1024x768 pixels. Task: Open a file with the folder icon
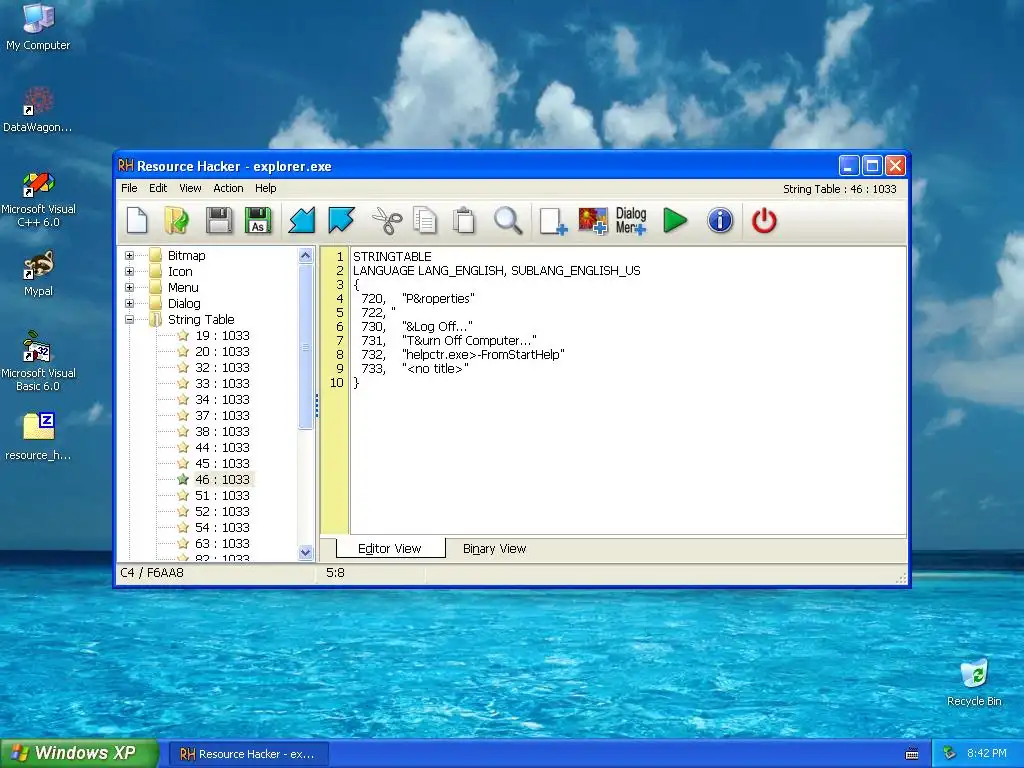(176, 221)
